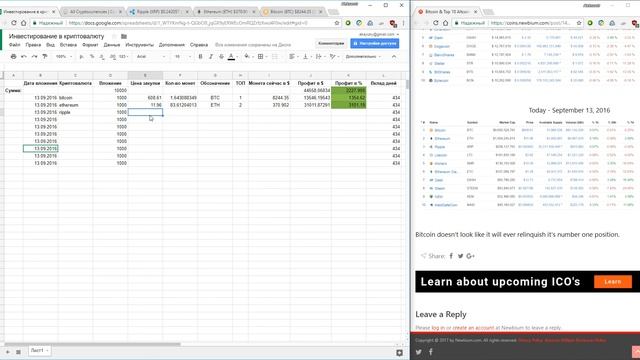Open the 123 number formats dropdown
The height and width of the screenshot is (360, 640).
coord(124,56)
